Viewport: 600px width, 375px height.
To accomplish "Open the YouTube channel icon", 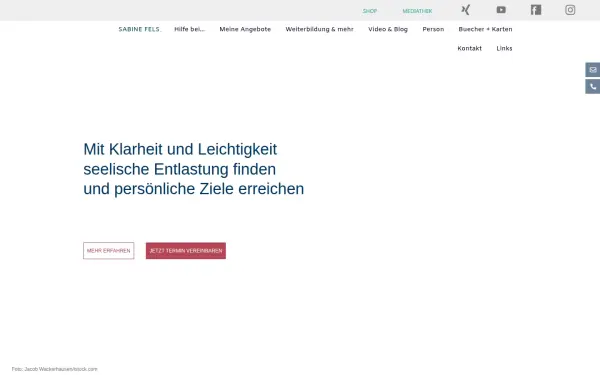I will [501, 10].
